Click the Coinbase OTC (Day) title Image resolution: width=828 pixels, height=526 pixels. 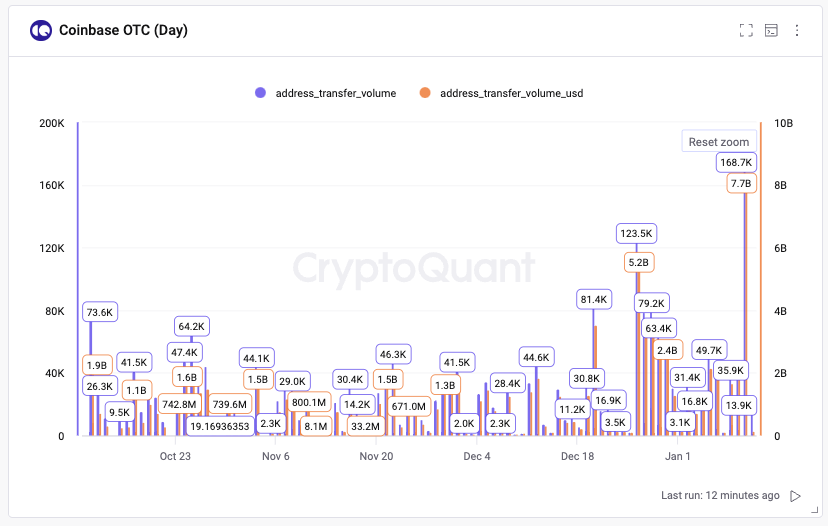(123, 30)
